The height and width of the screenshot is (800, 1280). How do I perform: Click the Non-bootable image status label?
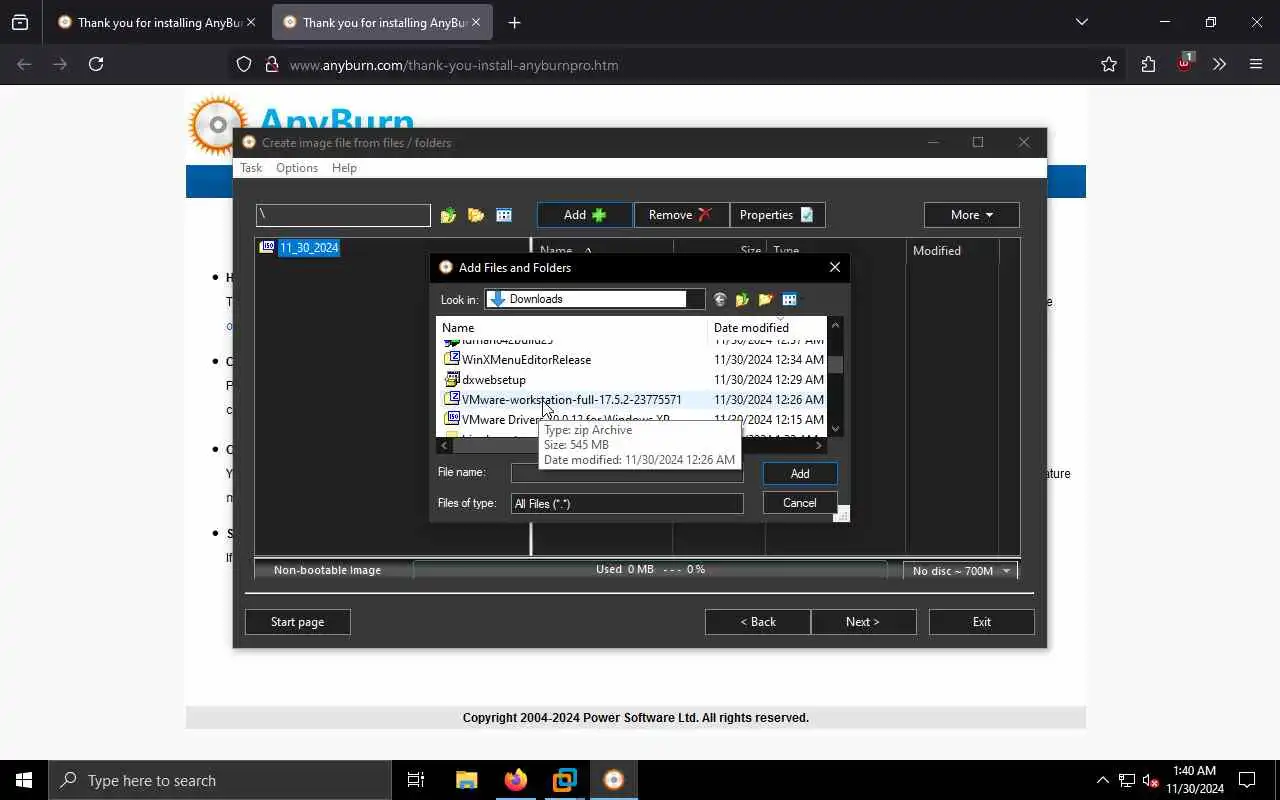pyautogui.click(x=327, y=570)
